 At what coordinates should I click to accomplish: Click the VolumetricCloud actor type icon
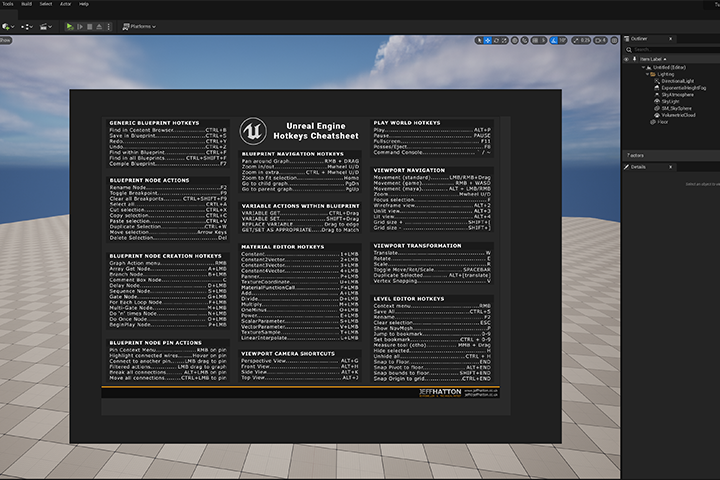pyautogui.click(x=657, y=115)
